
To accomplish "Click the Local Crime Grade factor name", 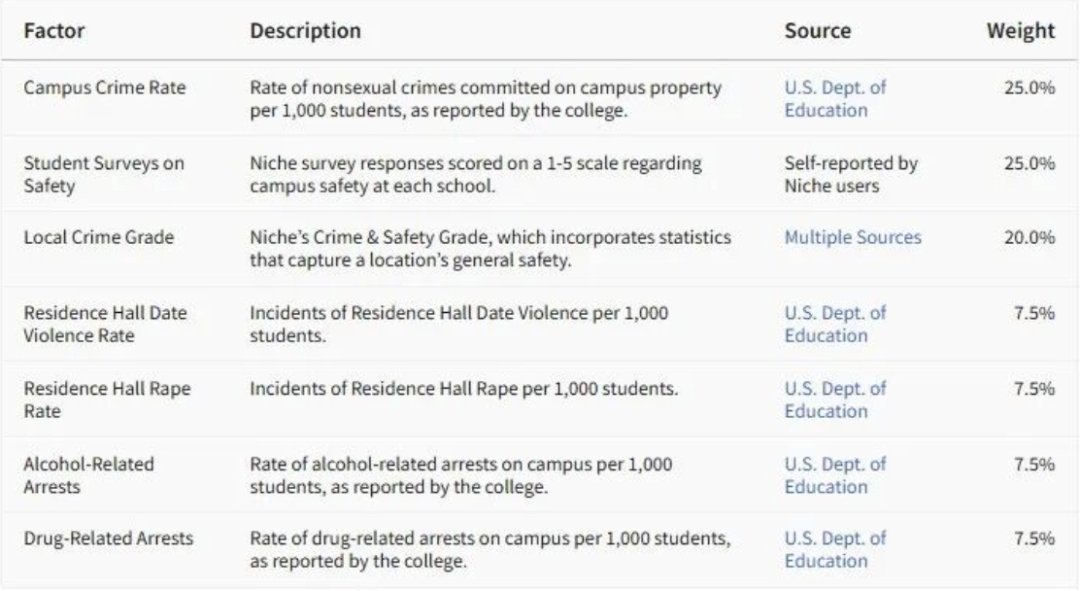I will [98, 237].
